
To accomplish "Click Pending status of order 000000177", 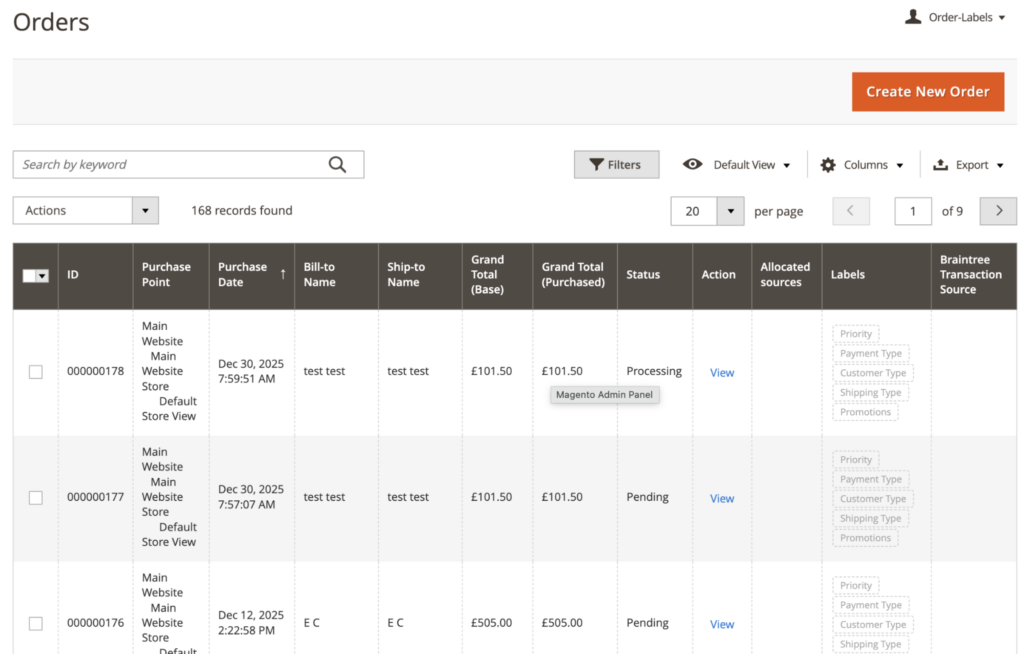I will (x=647, y=497).
